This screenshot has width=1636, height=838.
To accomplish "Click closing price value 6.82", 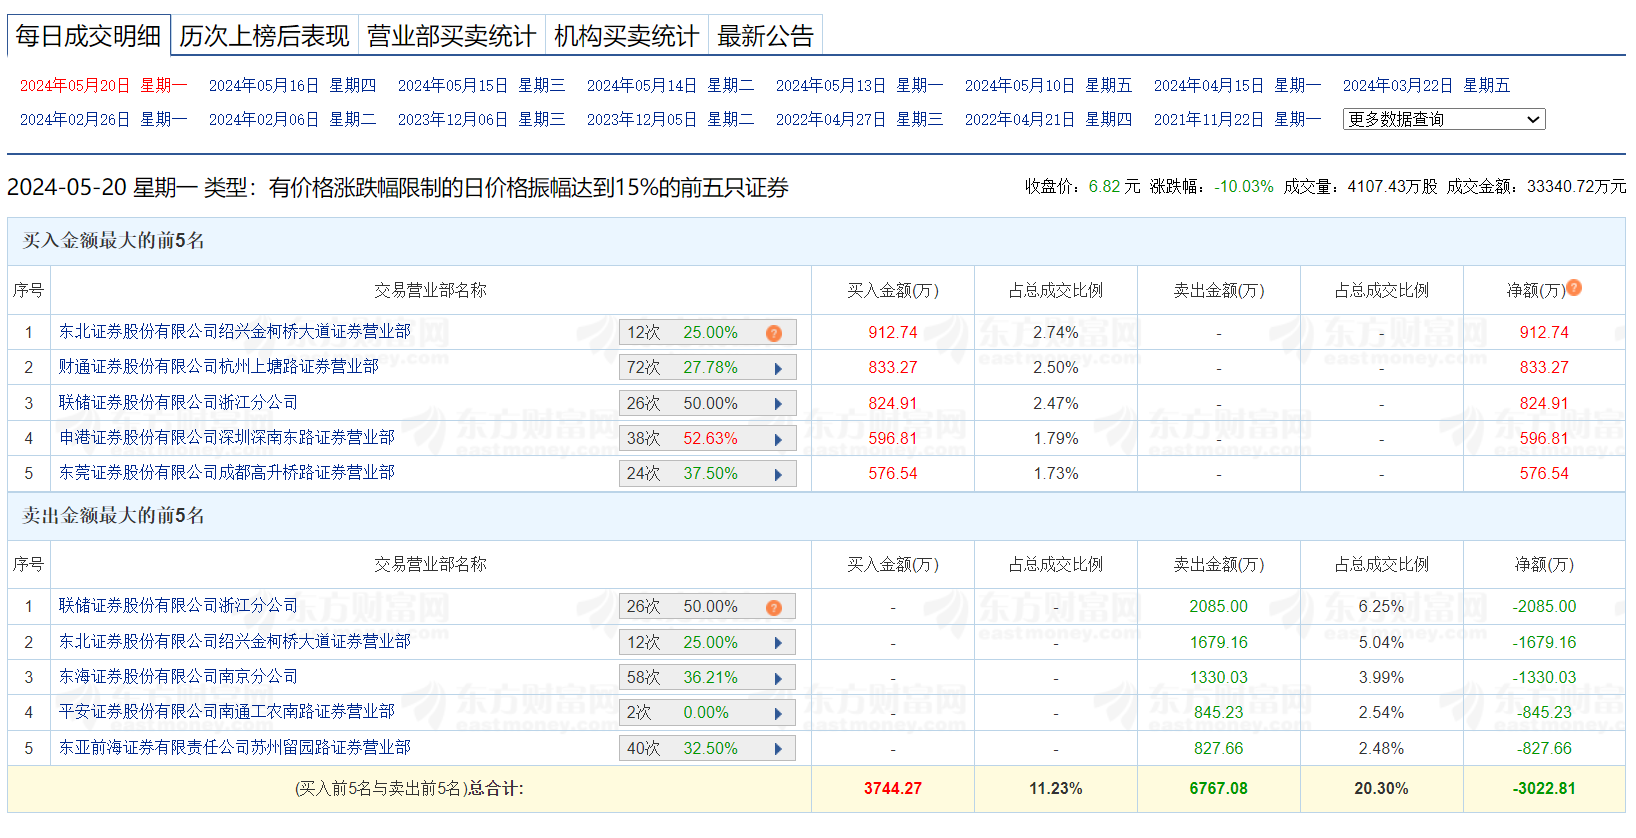I will tap(1105, 187).
